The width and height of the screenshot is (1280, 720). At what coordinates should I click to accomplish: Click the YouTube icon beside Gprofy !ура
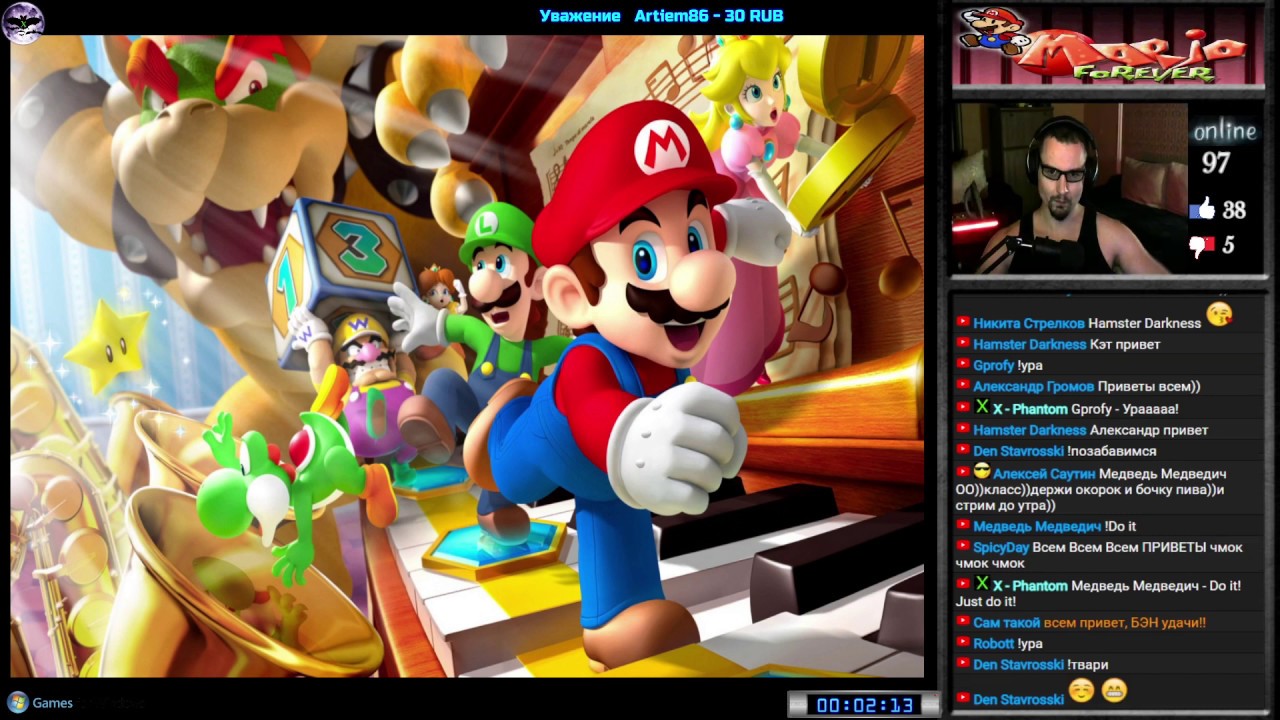(x=963, y=365)
